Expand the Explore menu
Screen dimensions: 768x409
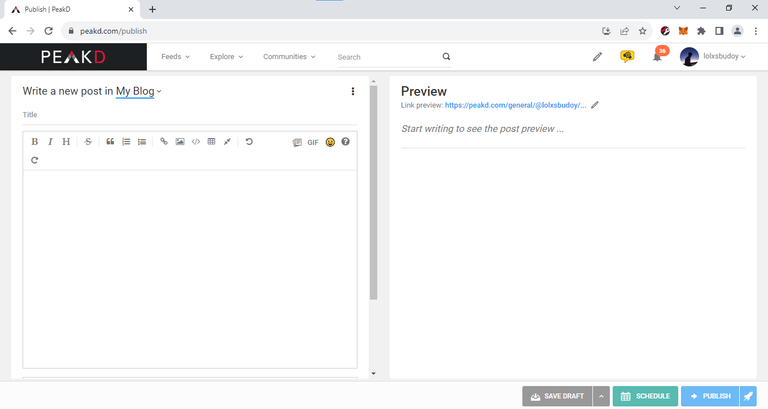(x=226, y=57)
